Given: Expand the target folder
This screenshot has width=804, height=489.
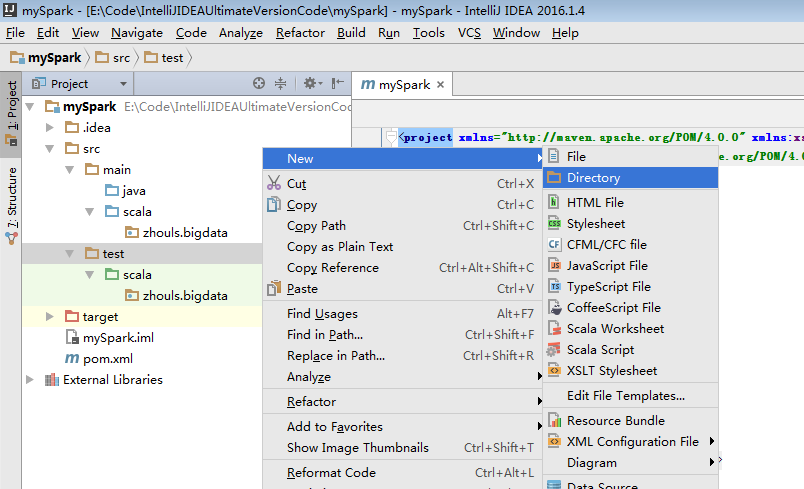Looking at the screenshot, I should pyautogui.click(x=50, y=316).
